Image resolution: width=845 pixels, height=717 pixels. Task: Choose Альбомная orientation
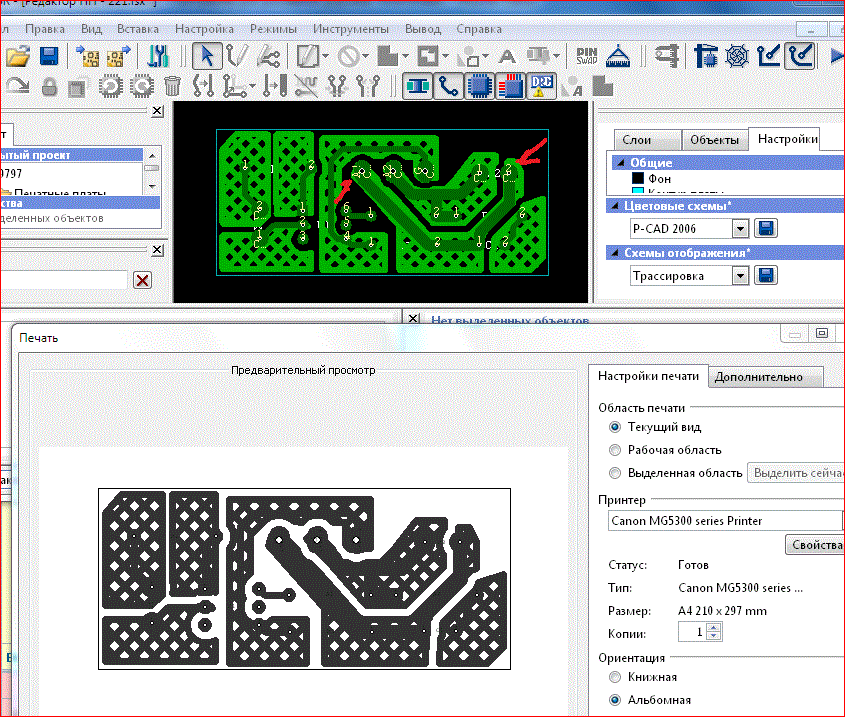[x=614, y=700]
